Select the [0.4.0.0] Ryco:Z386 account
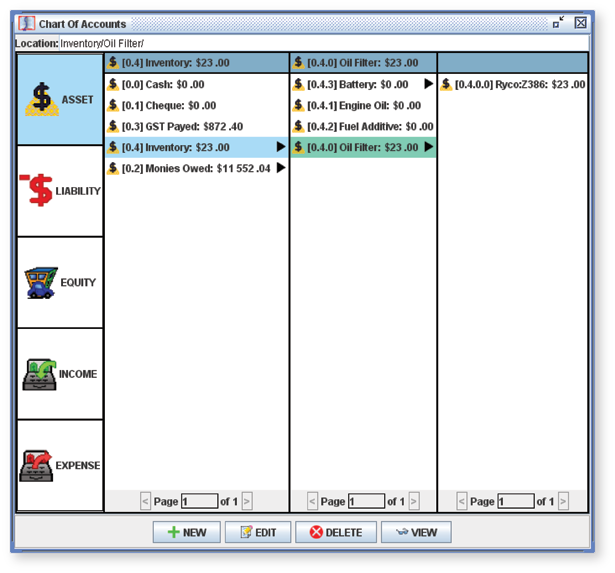The height and width of the screenshot is (573, 615). point(513,84)
